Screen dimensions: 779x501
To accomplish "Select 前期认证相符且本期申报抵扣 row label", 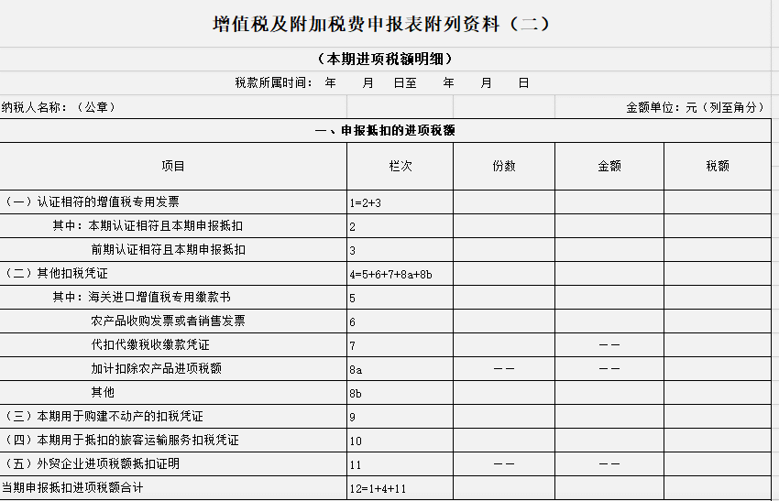I will (x=168, y=250).
